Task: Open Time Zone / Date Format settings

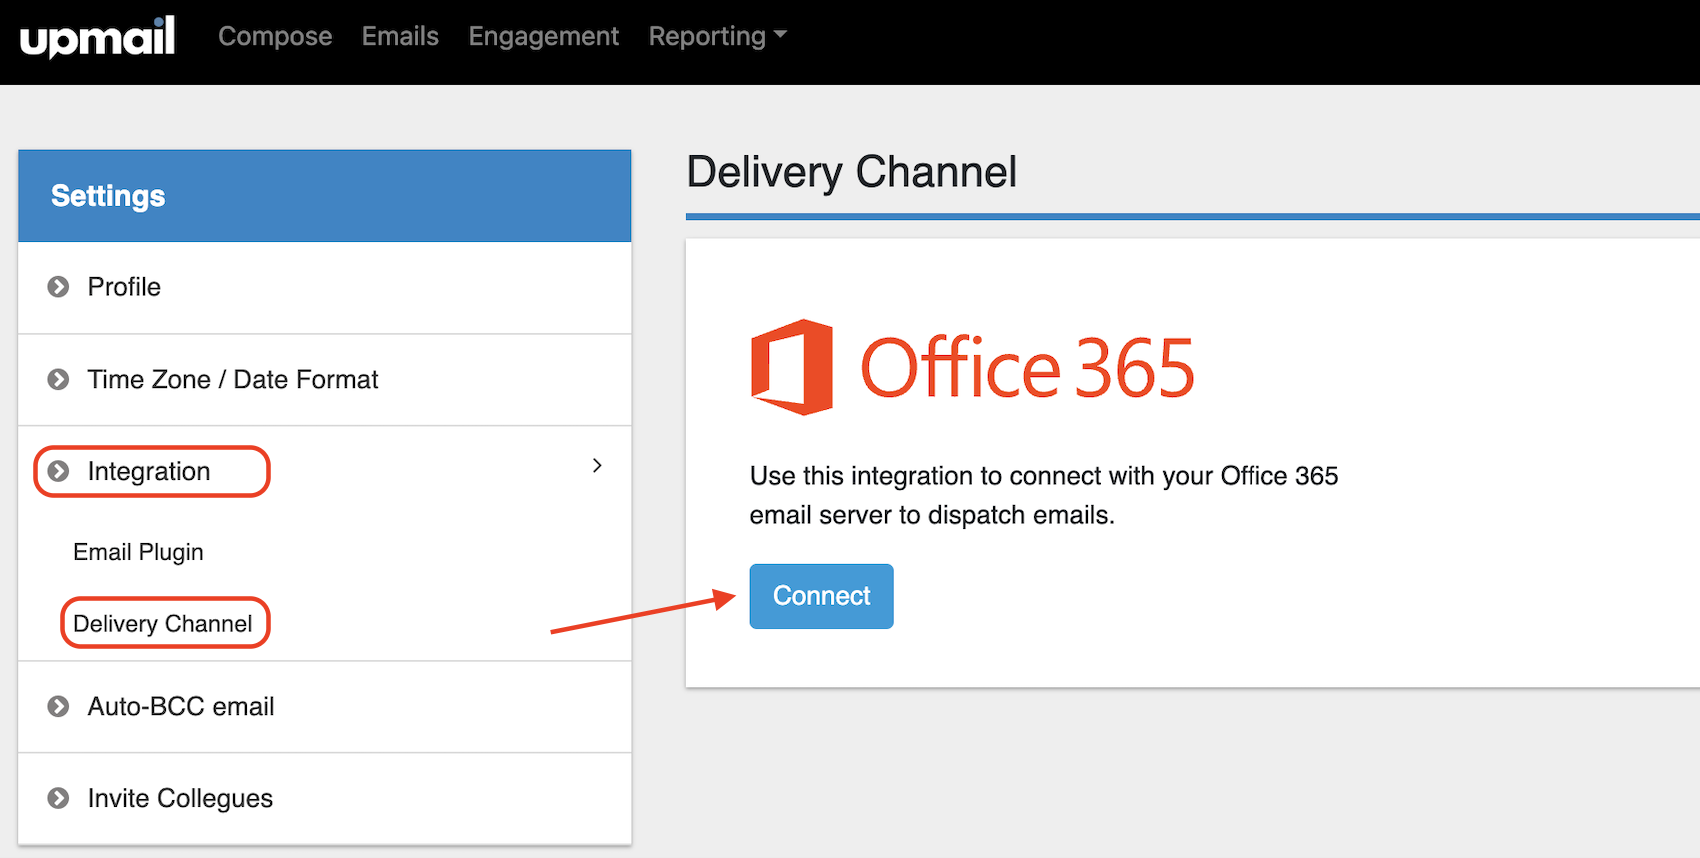Action: point(233,380)
